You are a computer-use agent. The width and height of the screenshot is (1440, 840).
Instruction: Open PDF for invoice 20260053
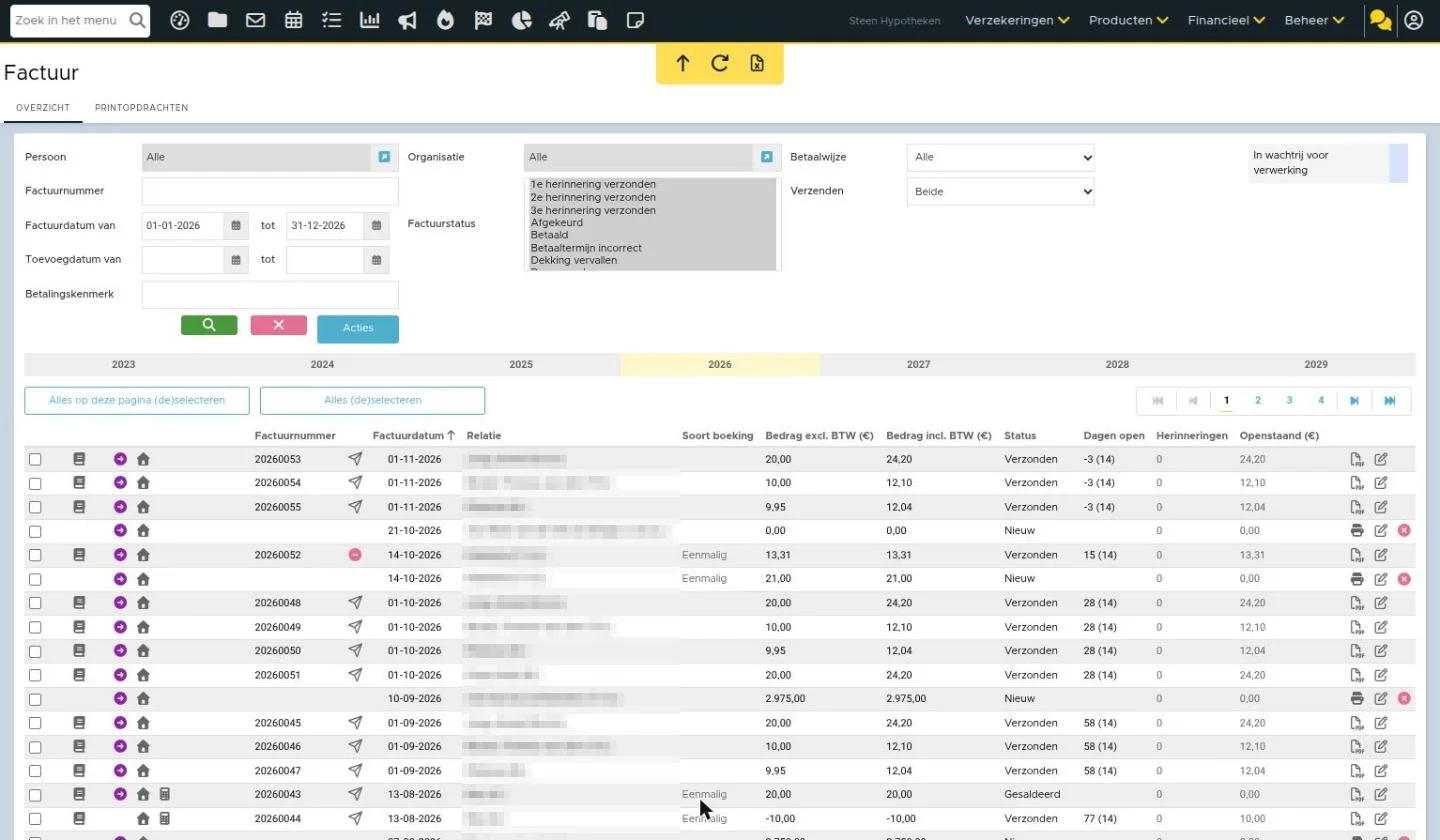tap(1357, 459)
